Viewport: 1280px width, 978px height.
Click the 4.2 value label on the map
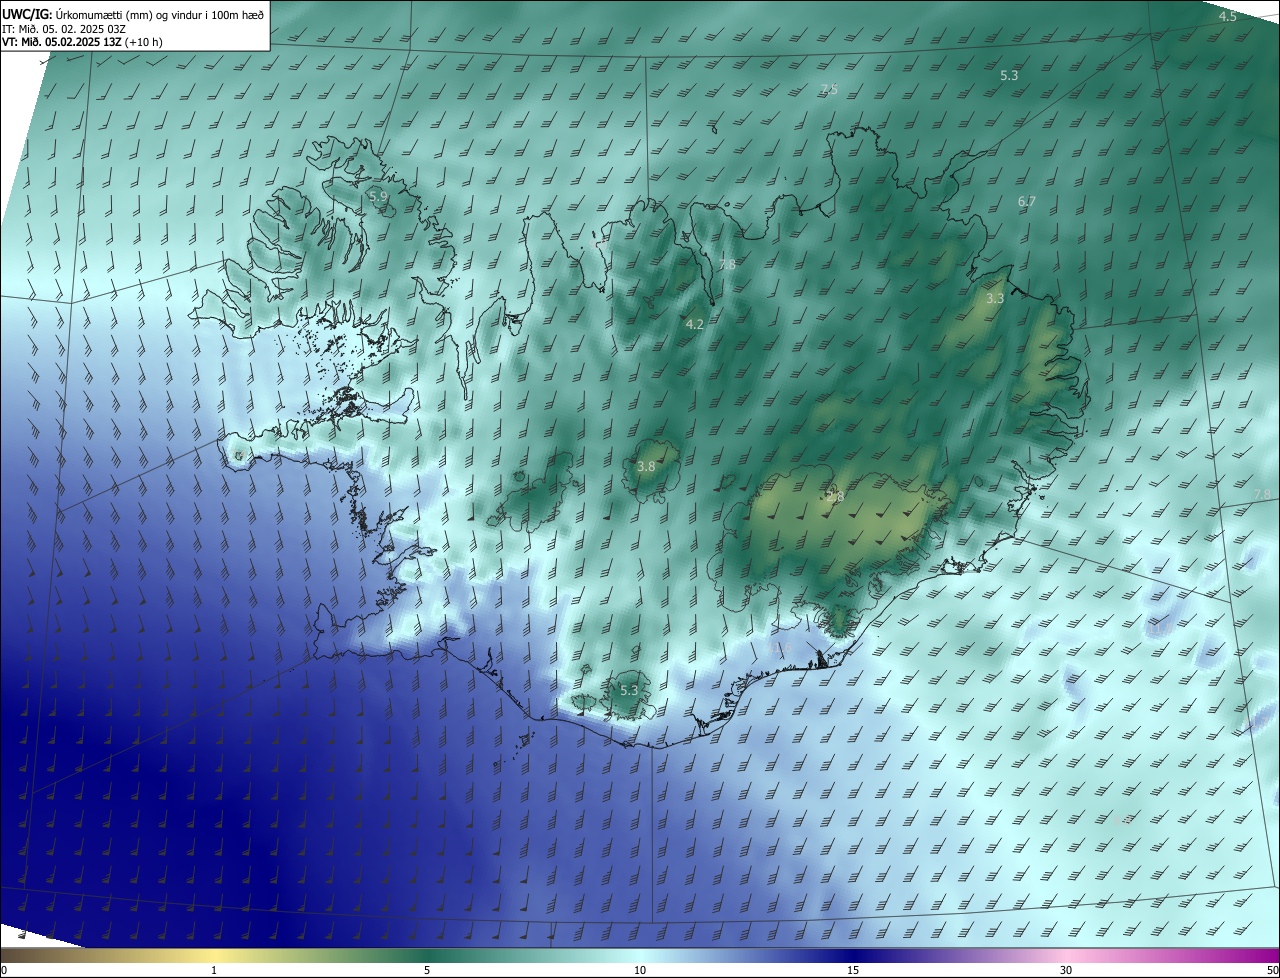(x=695, y=324)
